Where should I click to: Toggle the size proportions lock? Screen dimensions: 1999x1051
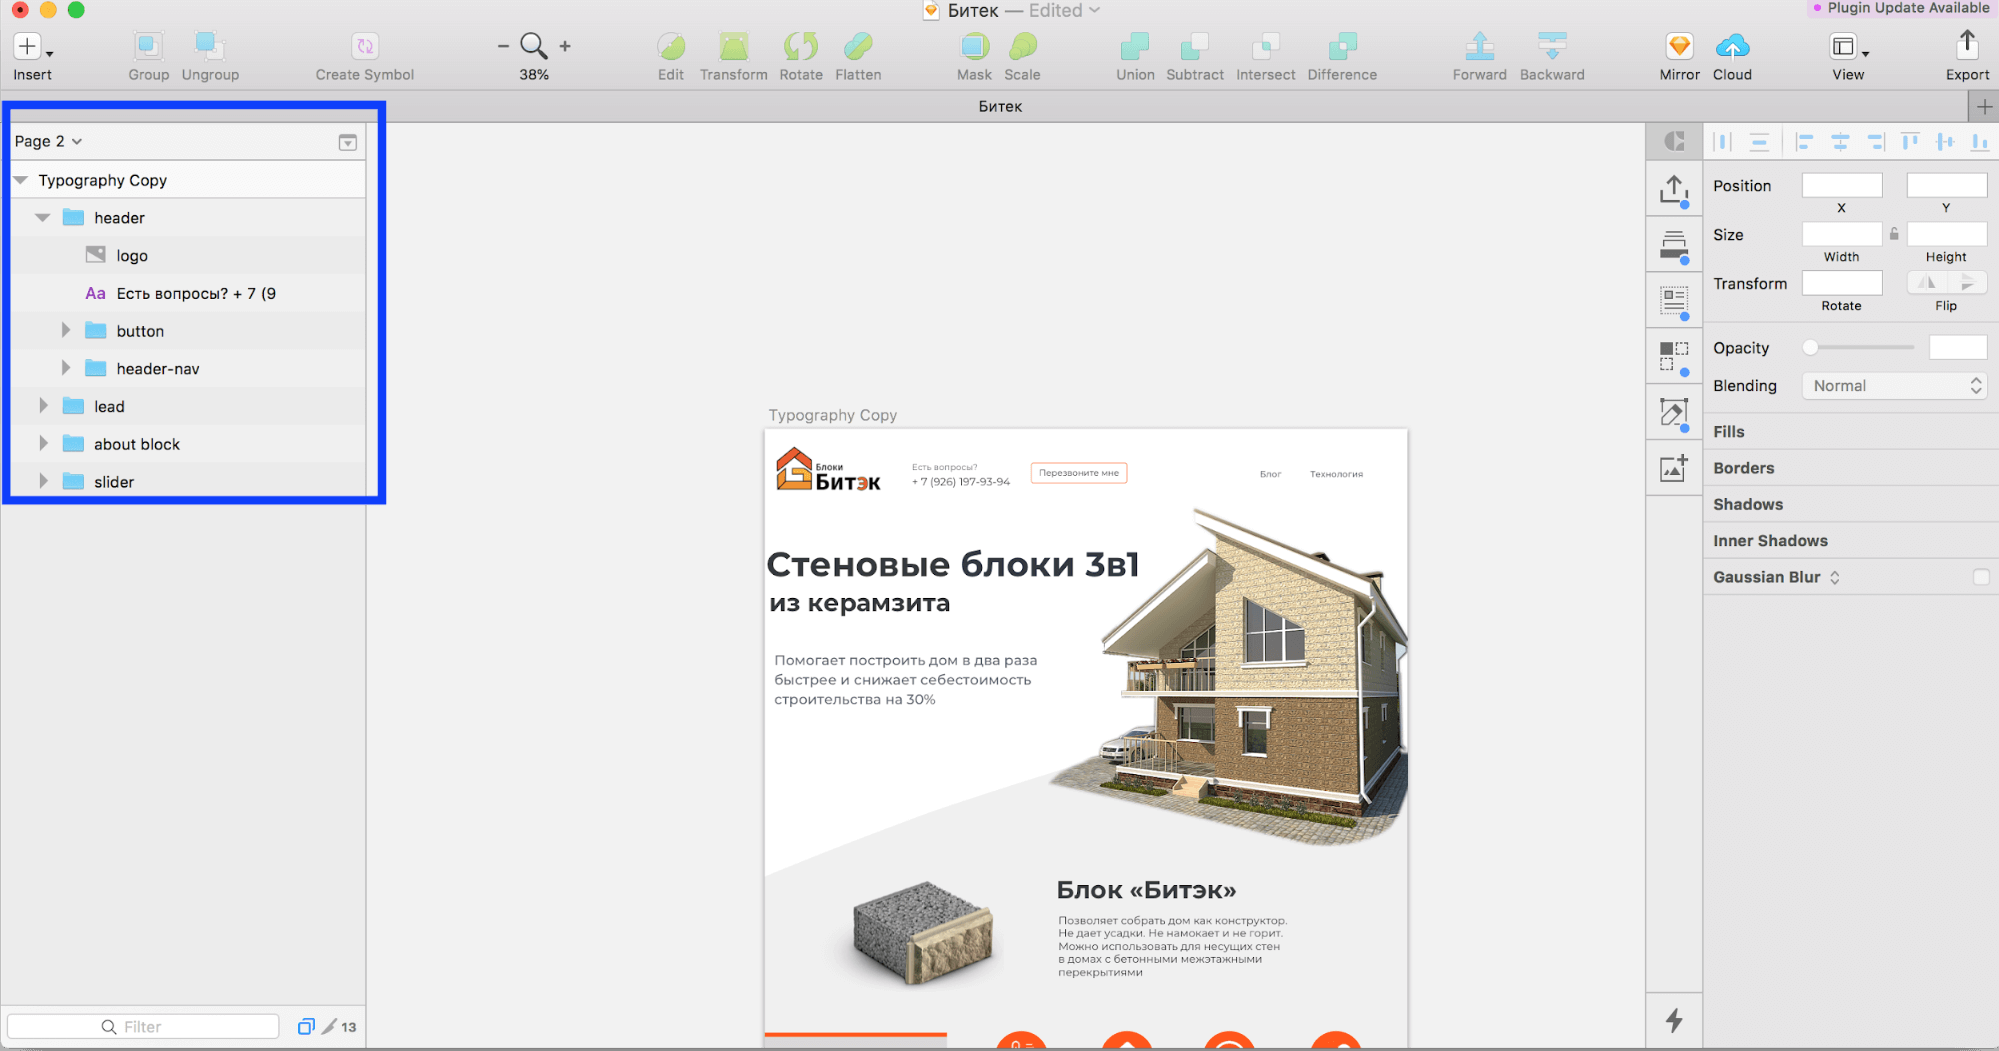(1894, 234)
